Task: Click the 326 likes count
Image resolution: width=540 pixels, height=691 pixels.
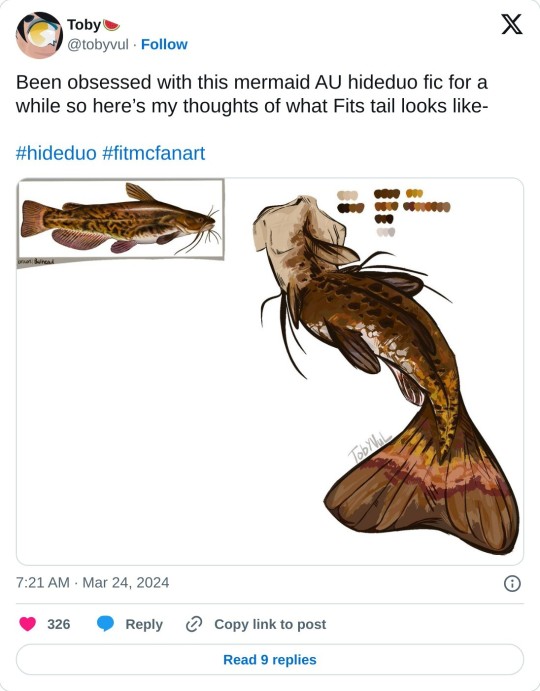Action: coord(59,624)
